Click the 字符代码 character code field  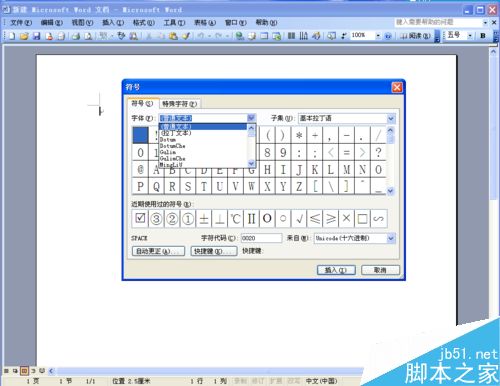point(261,238)
